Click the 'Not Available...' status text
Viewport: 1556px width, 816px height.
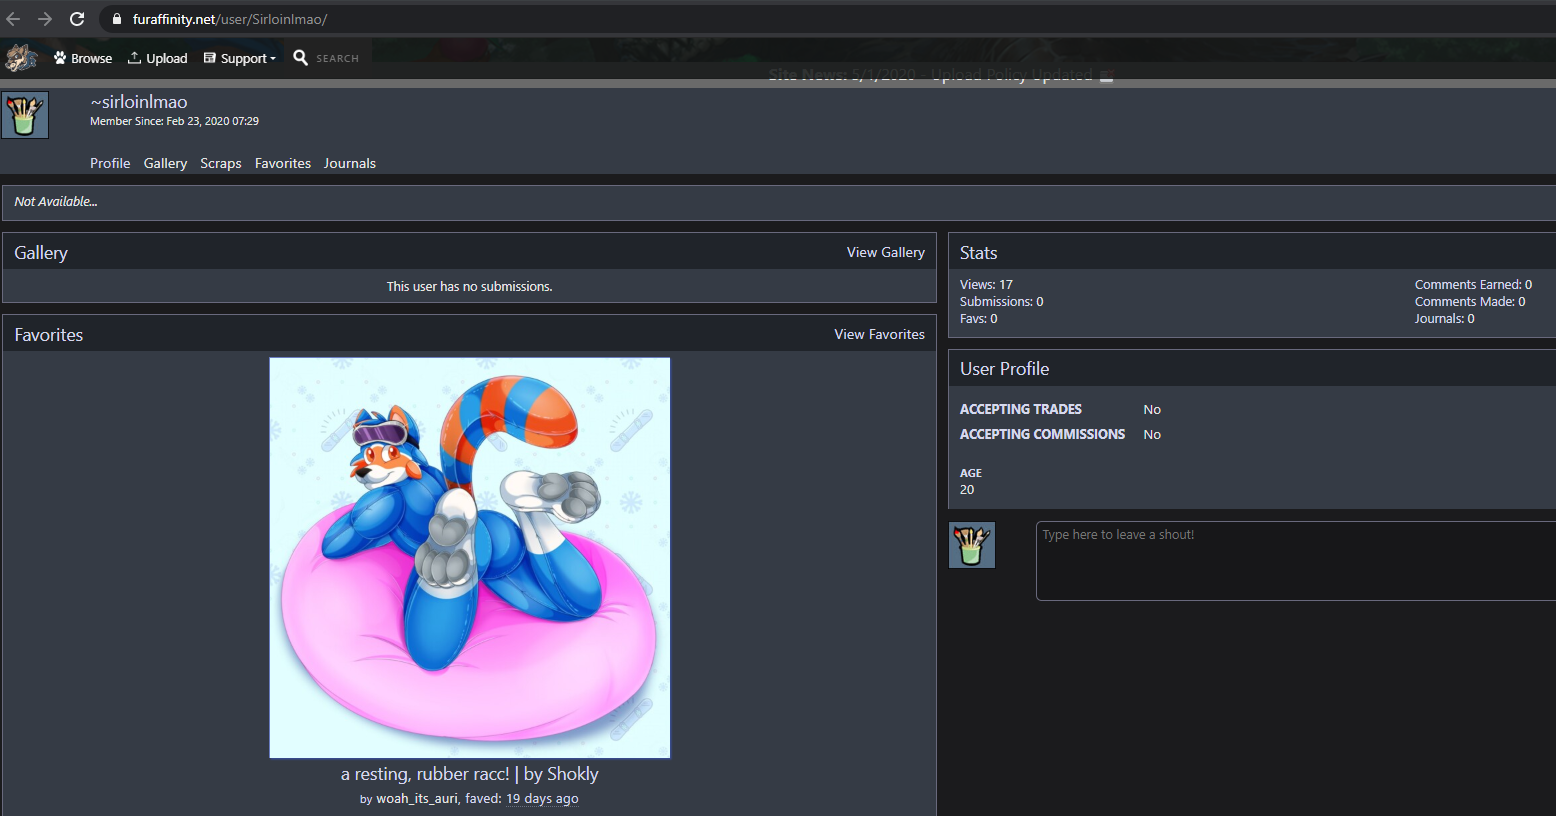pyautogui.click(x=56, y=201)
